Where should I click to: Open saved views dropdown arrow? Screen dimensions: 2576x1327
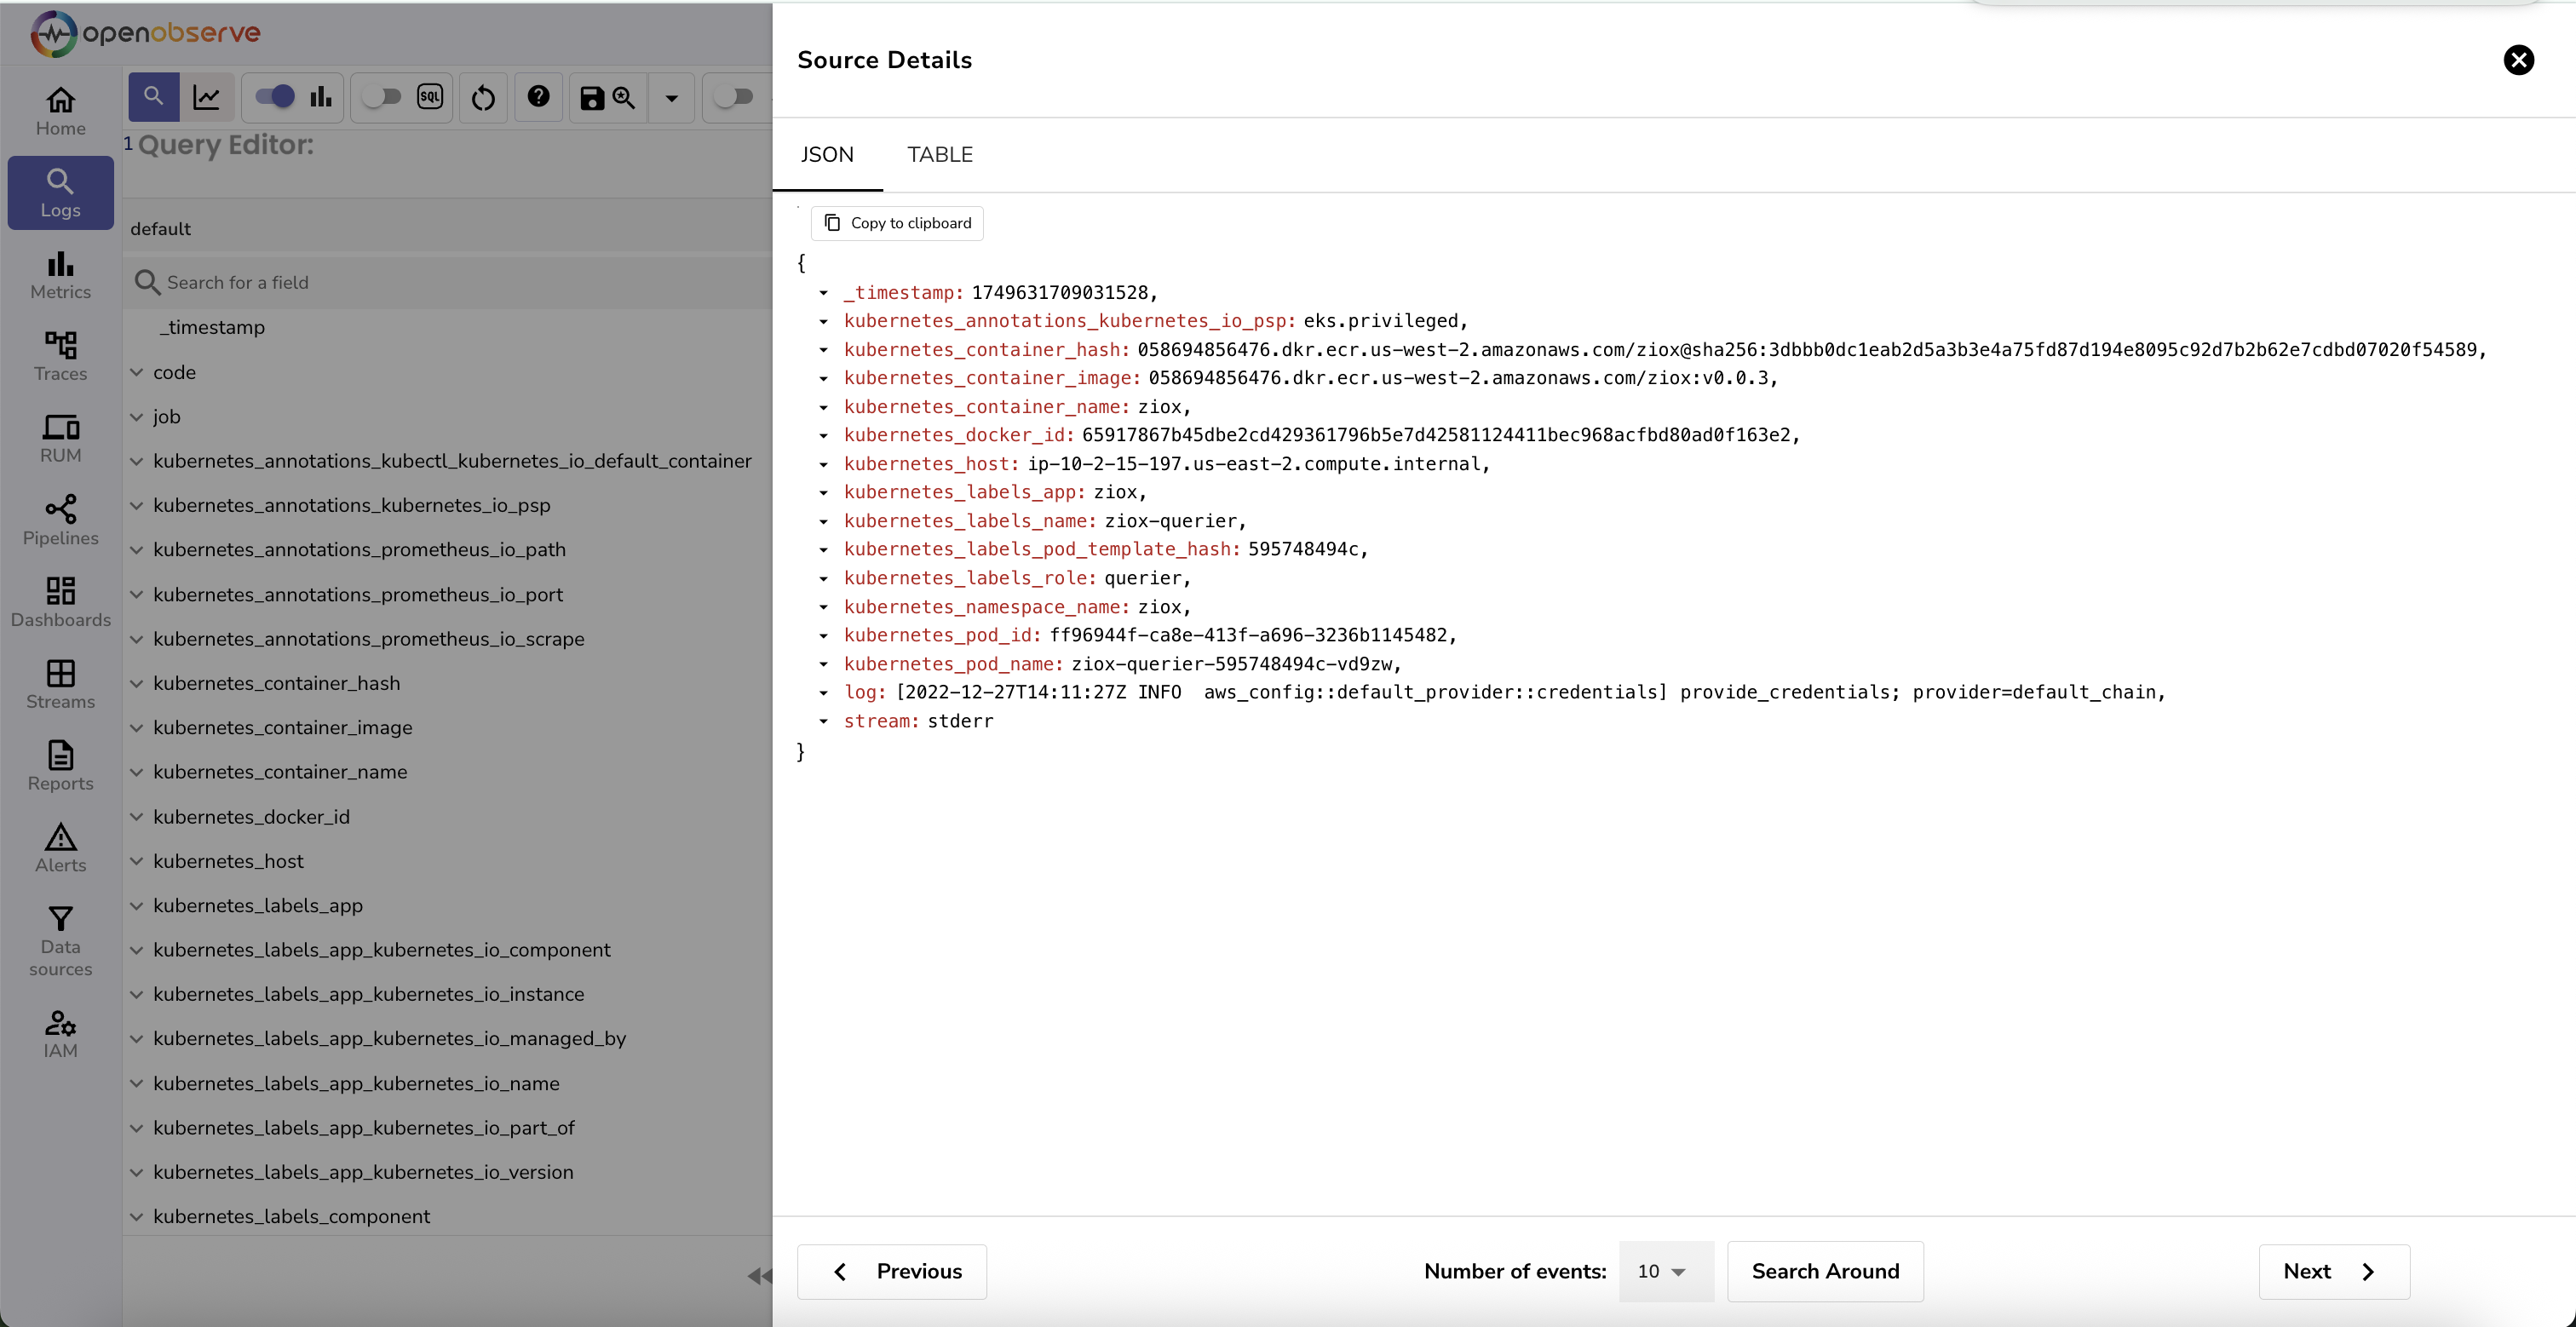(672, 98)
